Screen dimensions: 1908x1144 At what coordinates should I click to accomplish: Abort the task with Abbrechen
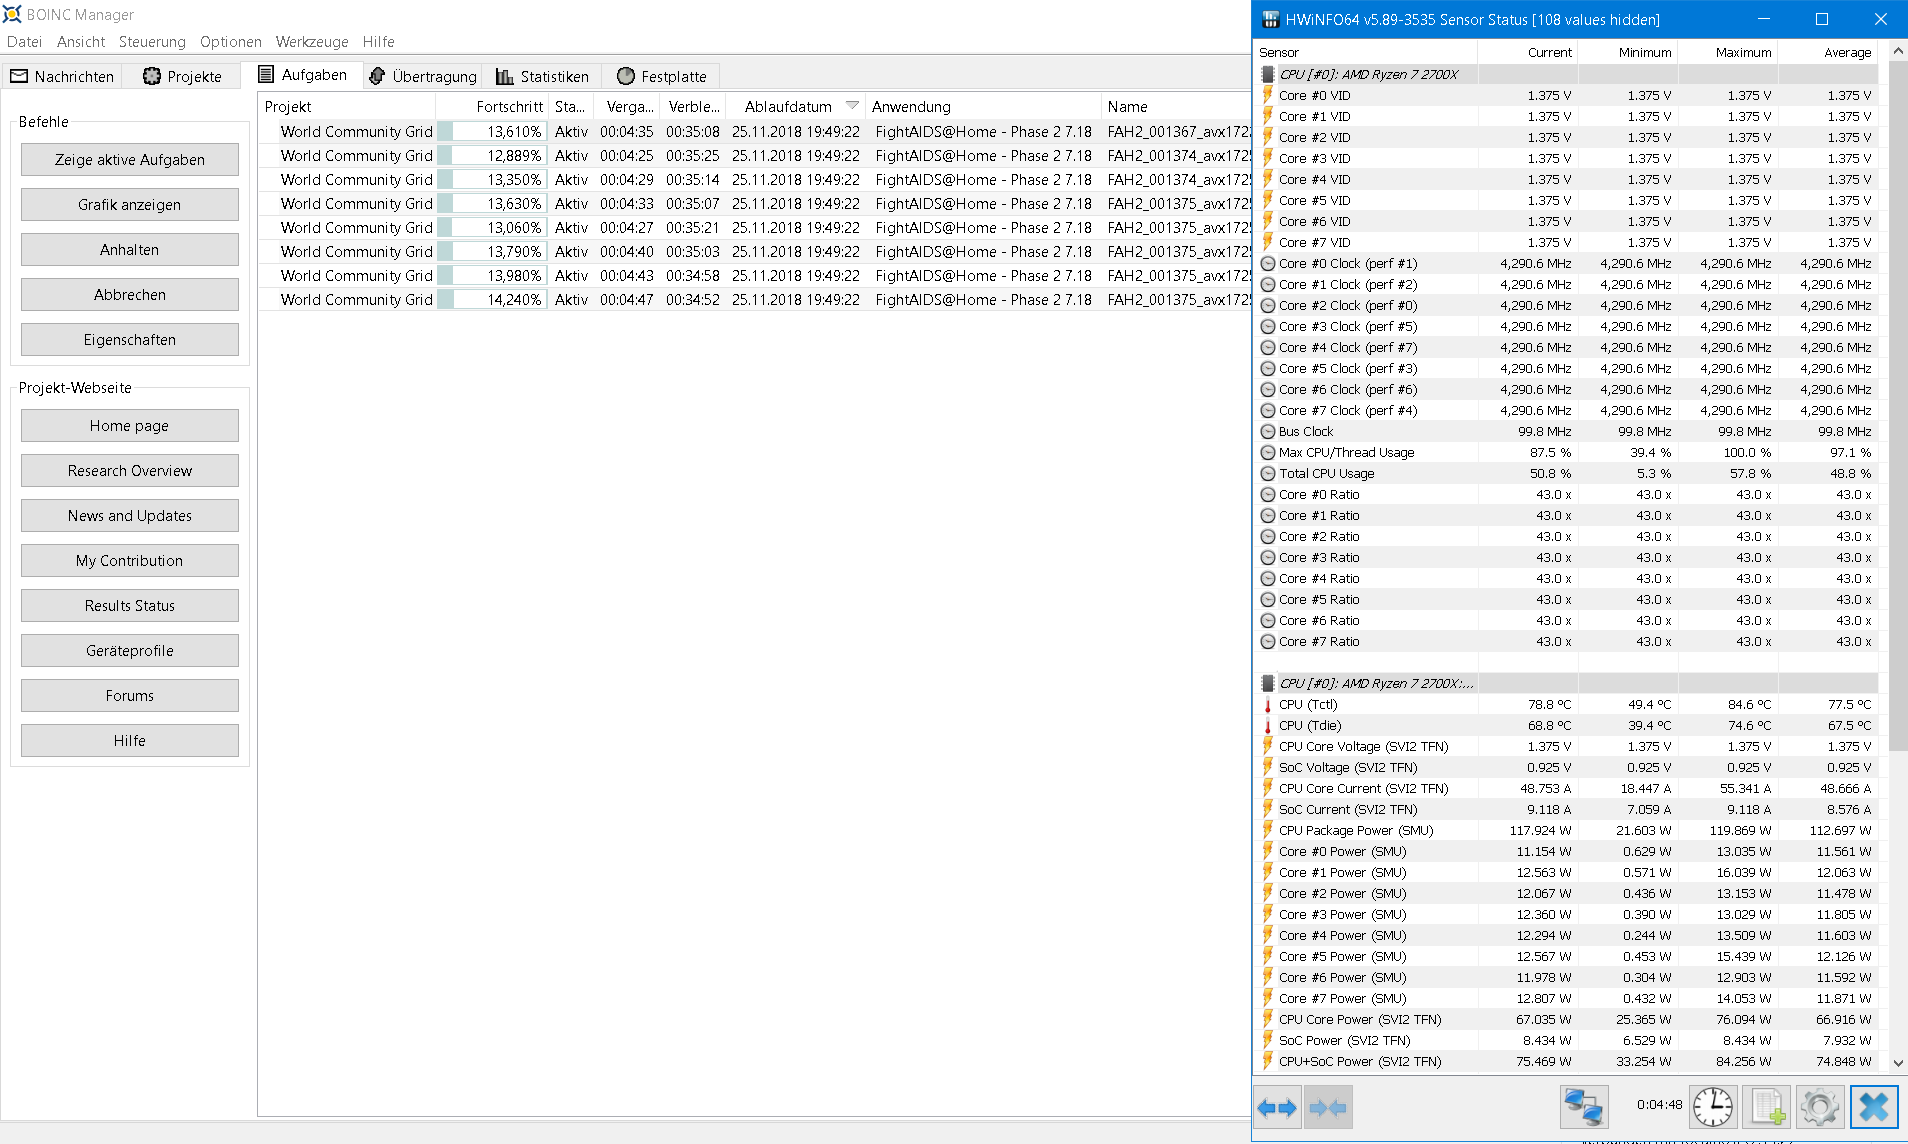[130, 295]
